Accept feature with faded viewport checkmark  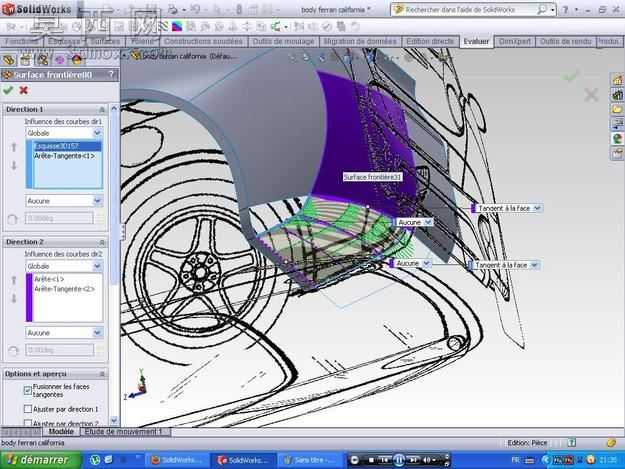[x=570, y=76]
